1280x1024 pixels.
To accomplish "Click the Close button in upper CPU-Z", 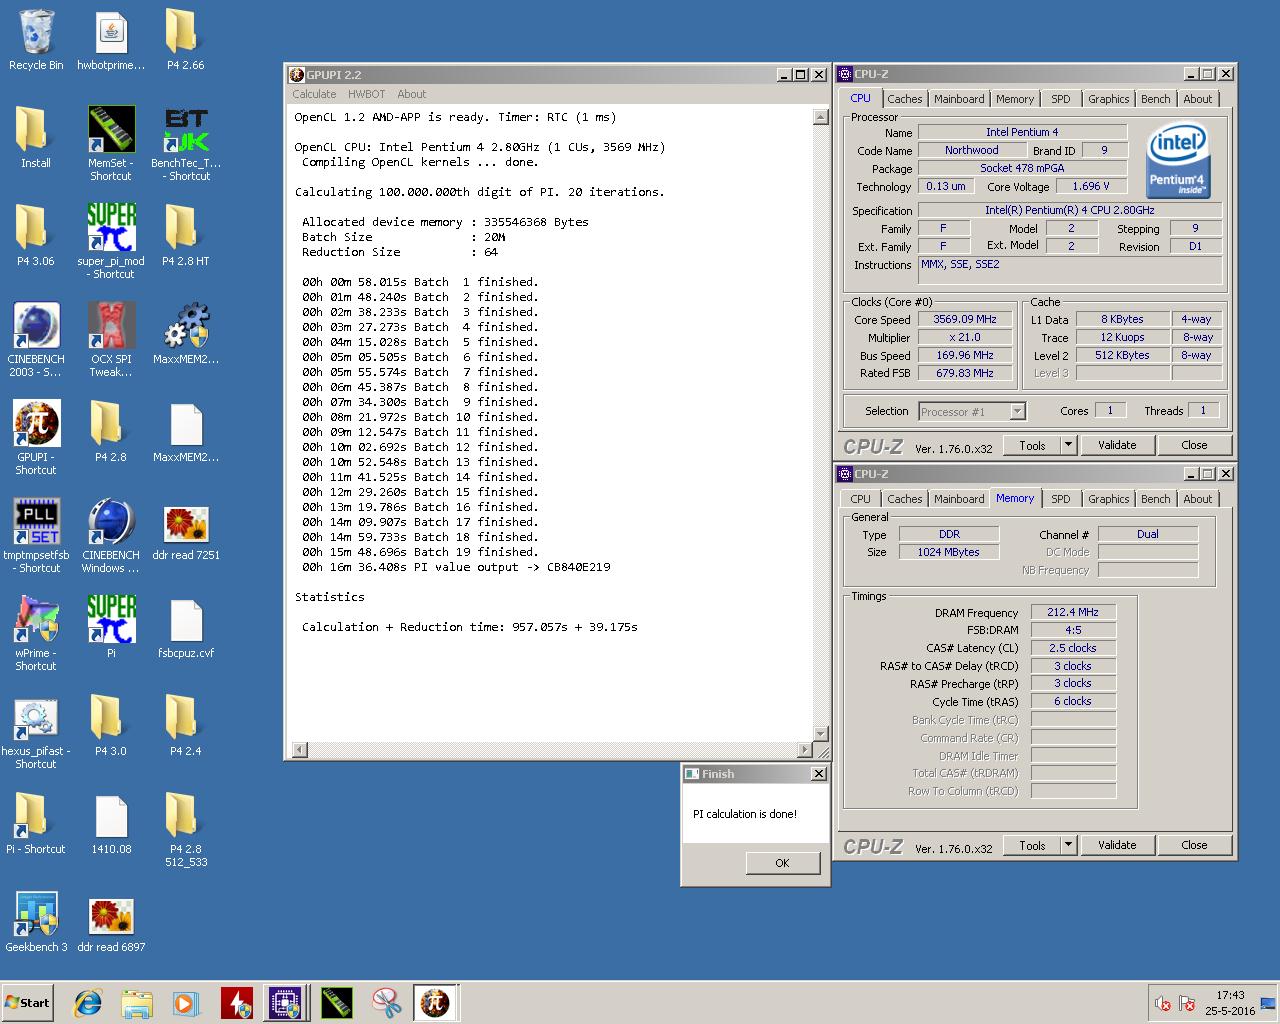I will pyautogui.click(x=1194, y=445).
